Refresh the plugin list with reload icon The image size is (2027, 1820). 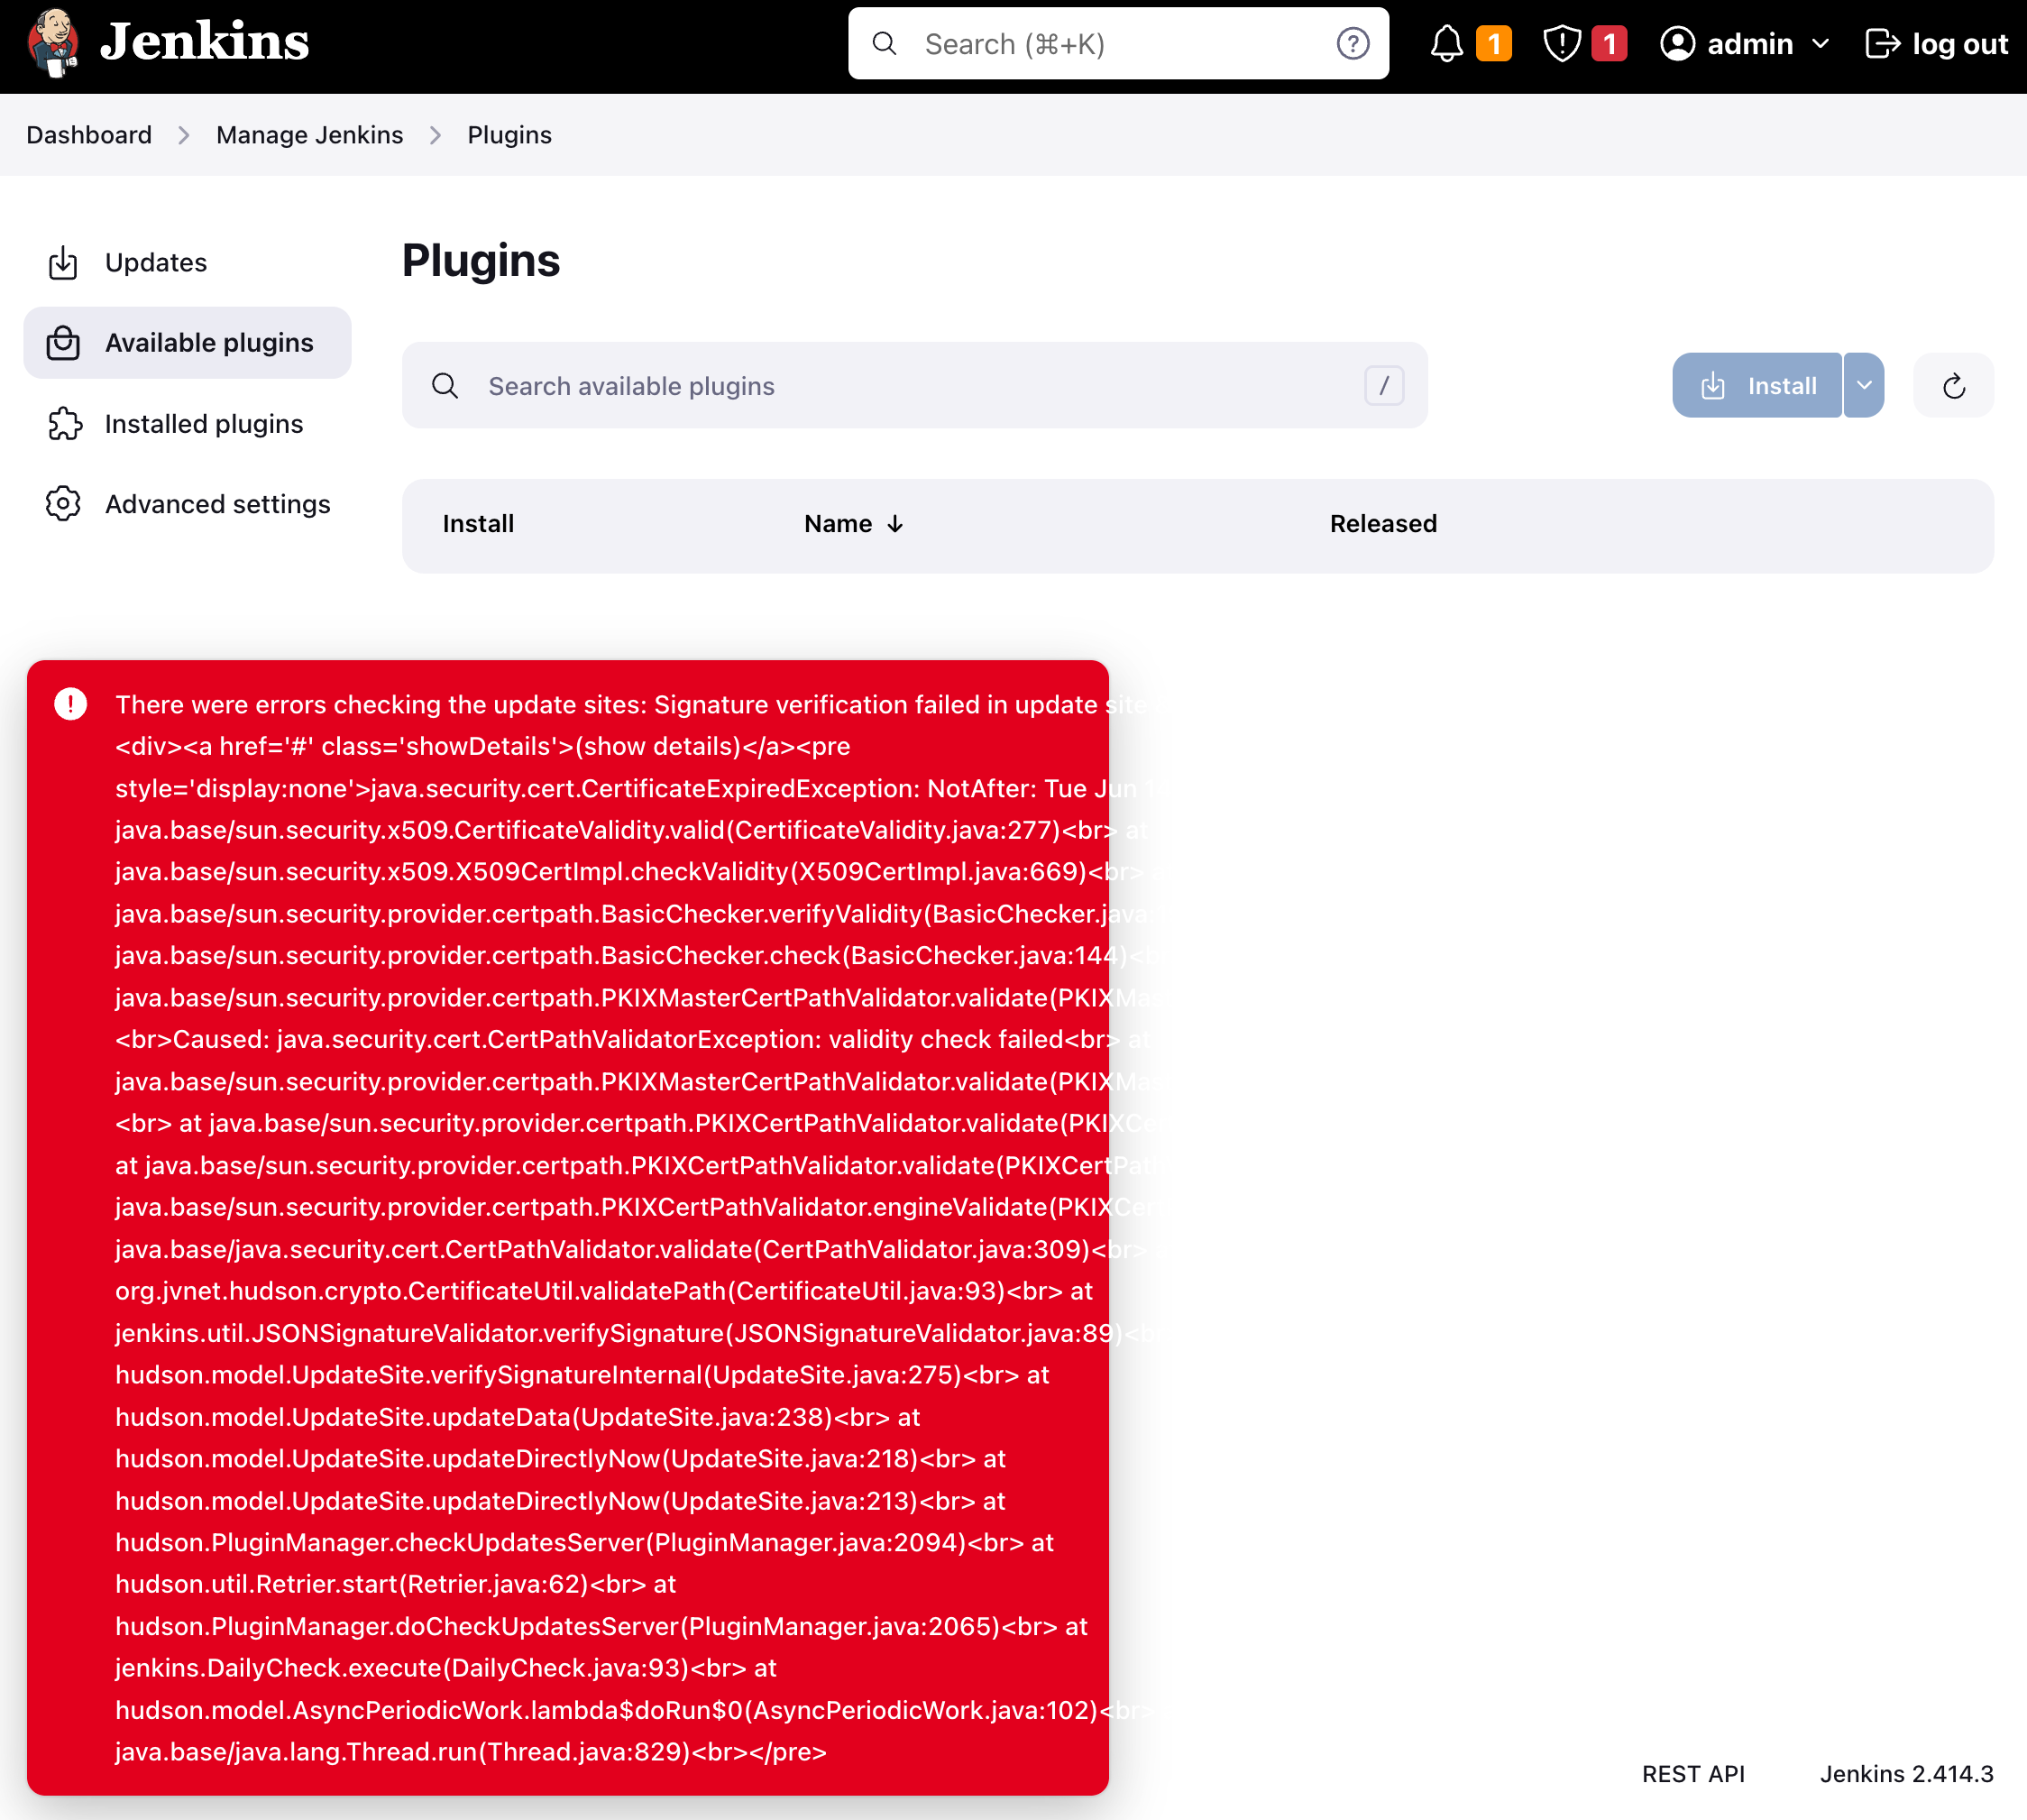1954,386
